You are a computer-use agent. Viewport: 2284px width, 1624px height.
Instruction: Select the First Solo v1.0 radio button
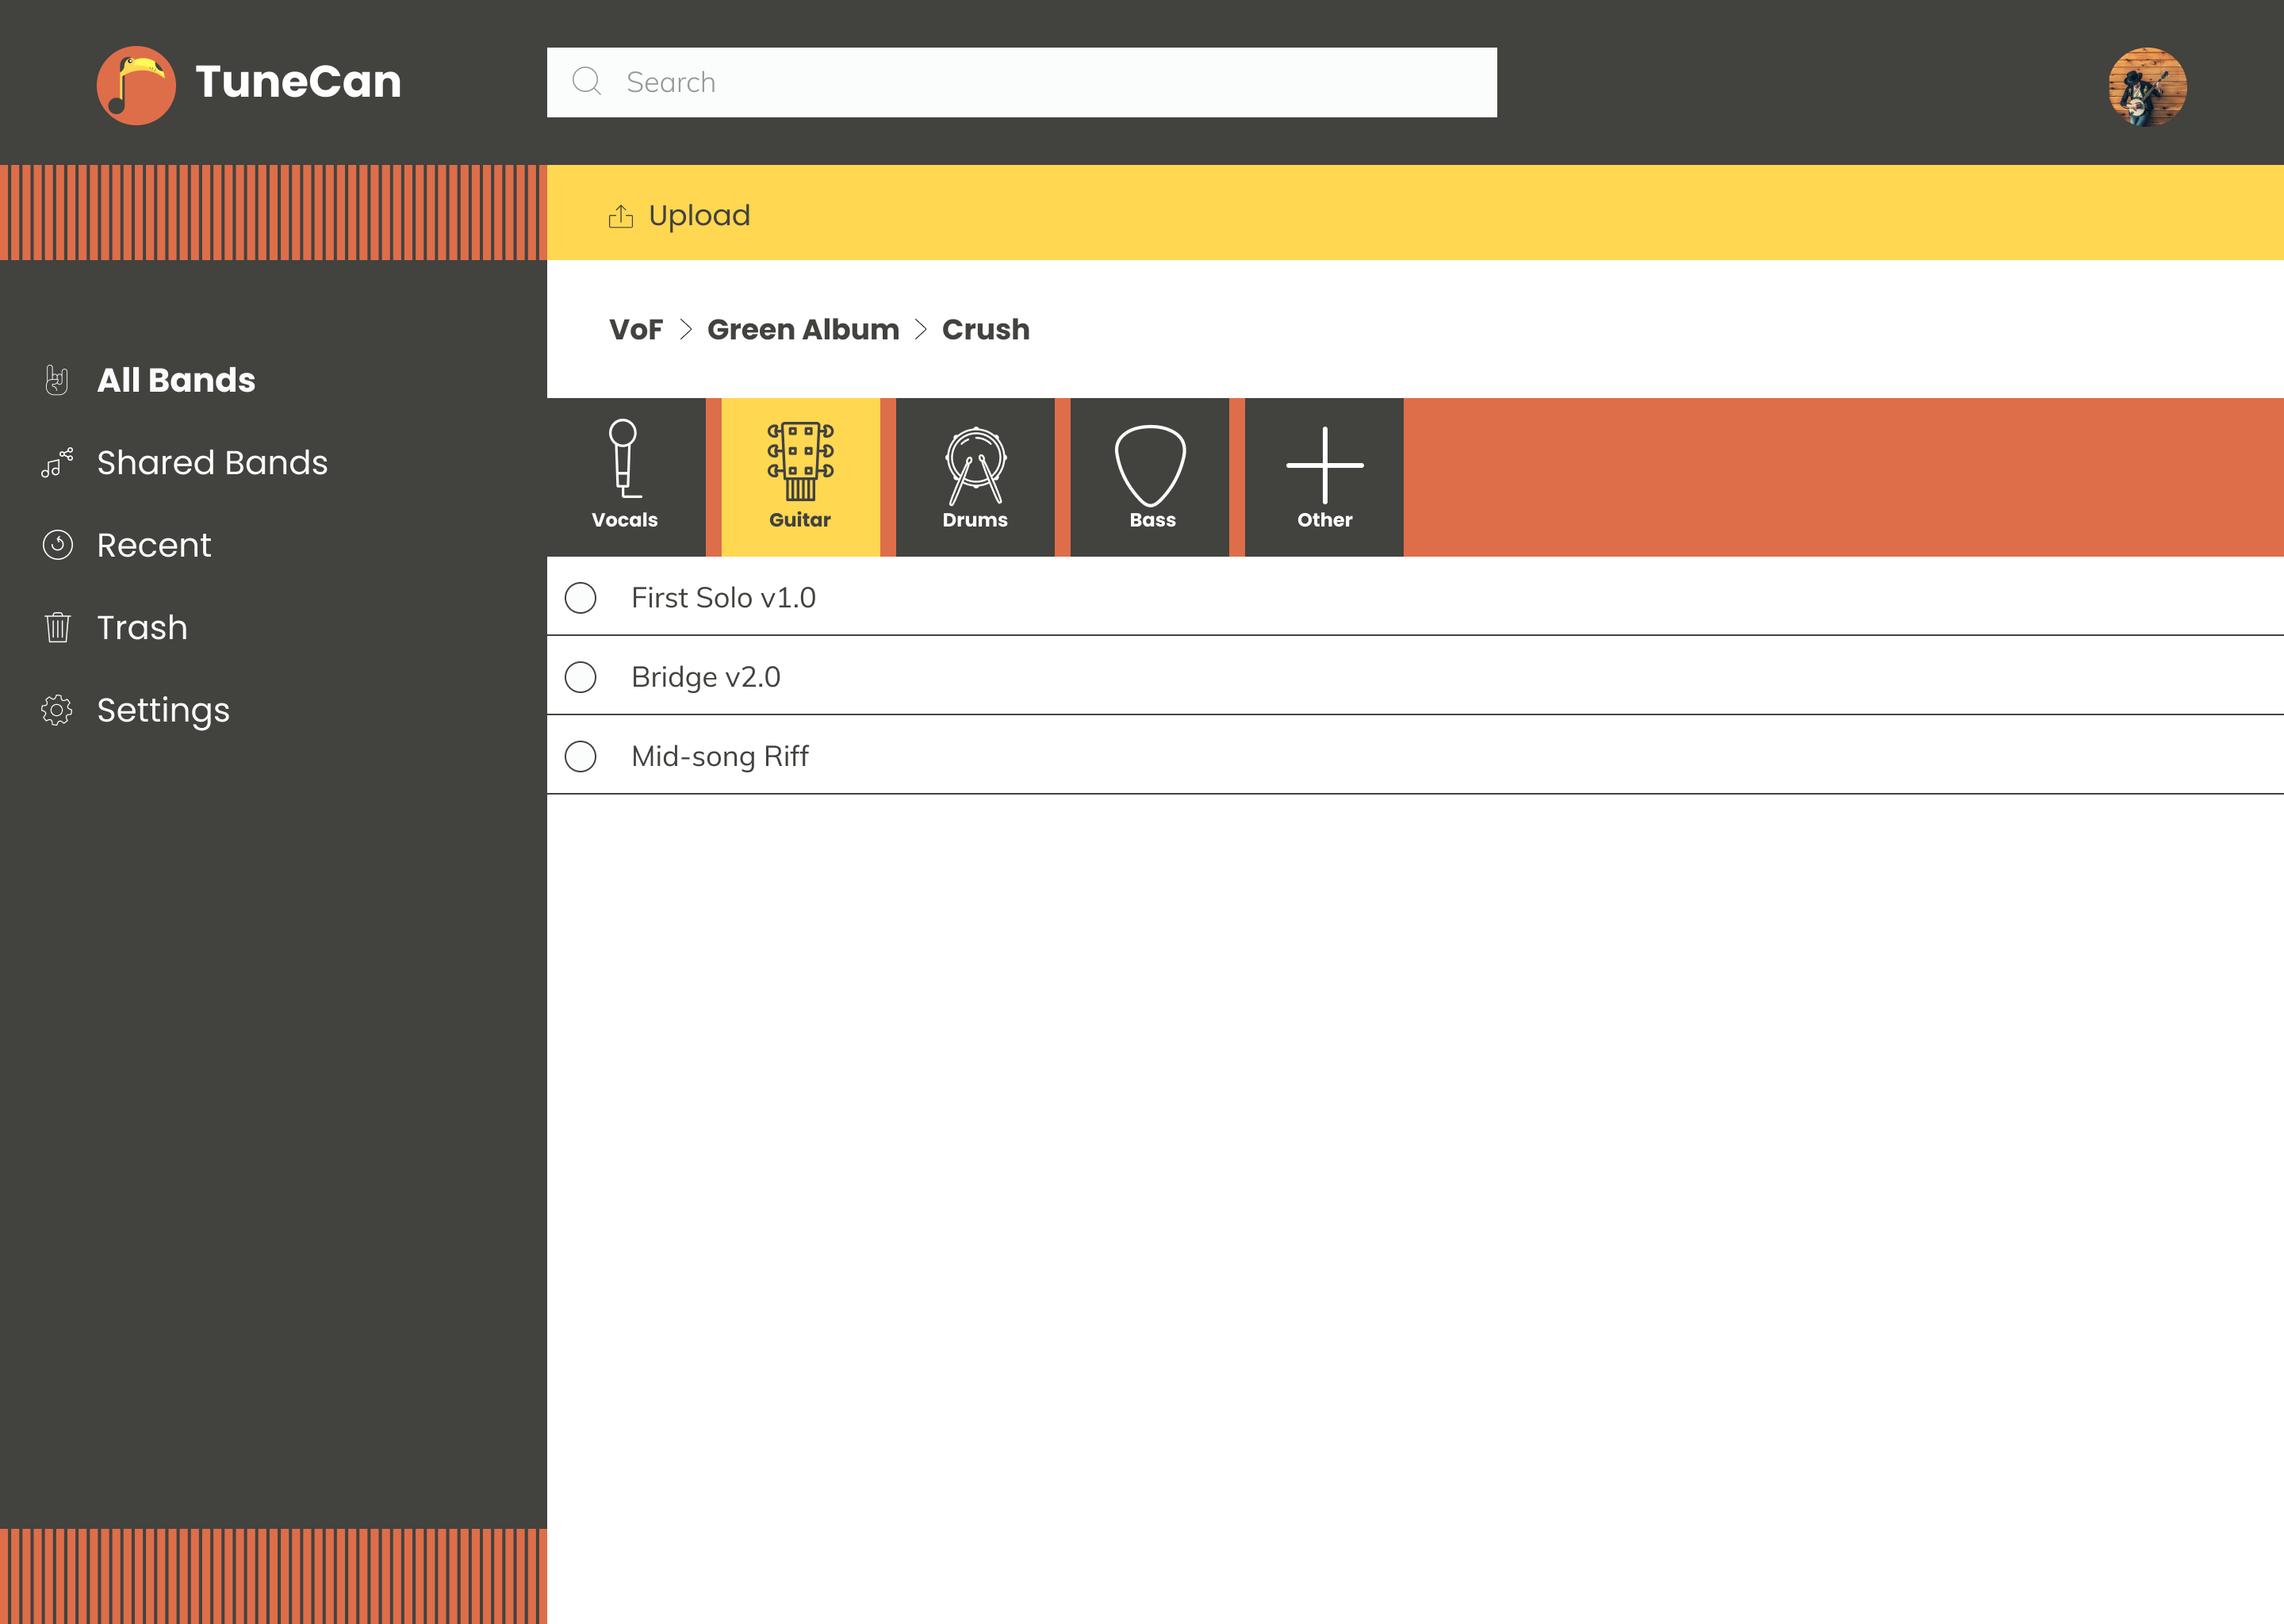(x=580, y=598)
